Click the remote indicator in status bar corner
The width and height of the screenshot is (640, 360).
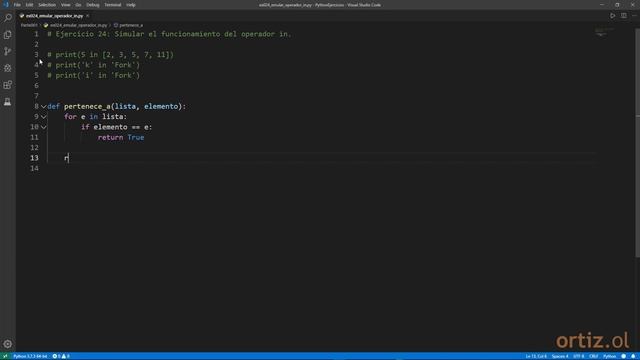coord(5,356)
